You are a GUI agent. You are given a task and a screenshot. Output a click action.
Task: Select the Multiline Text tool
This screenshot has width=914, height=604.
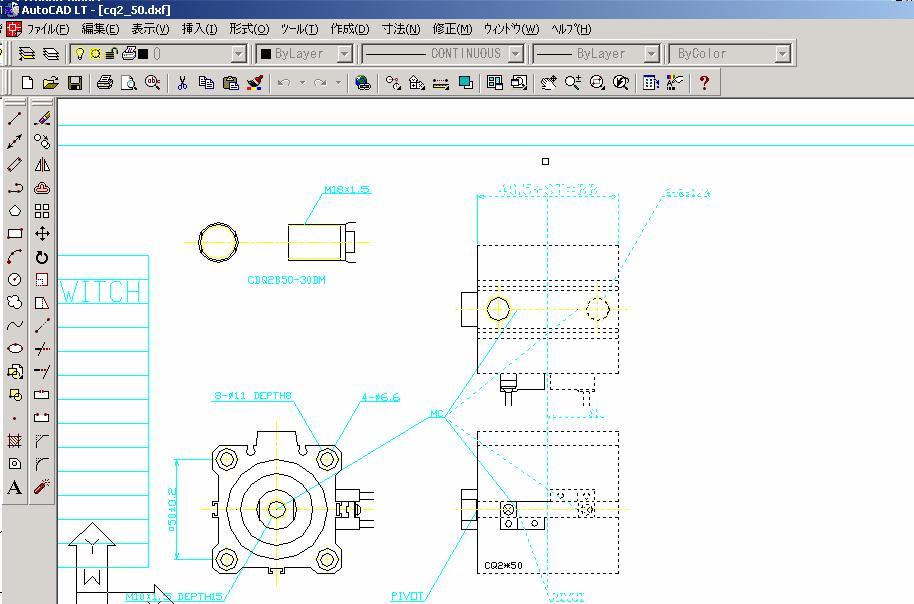coord(15,488)
